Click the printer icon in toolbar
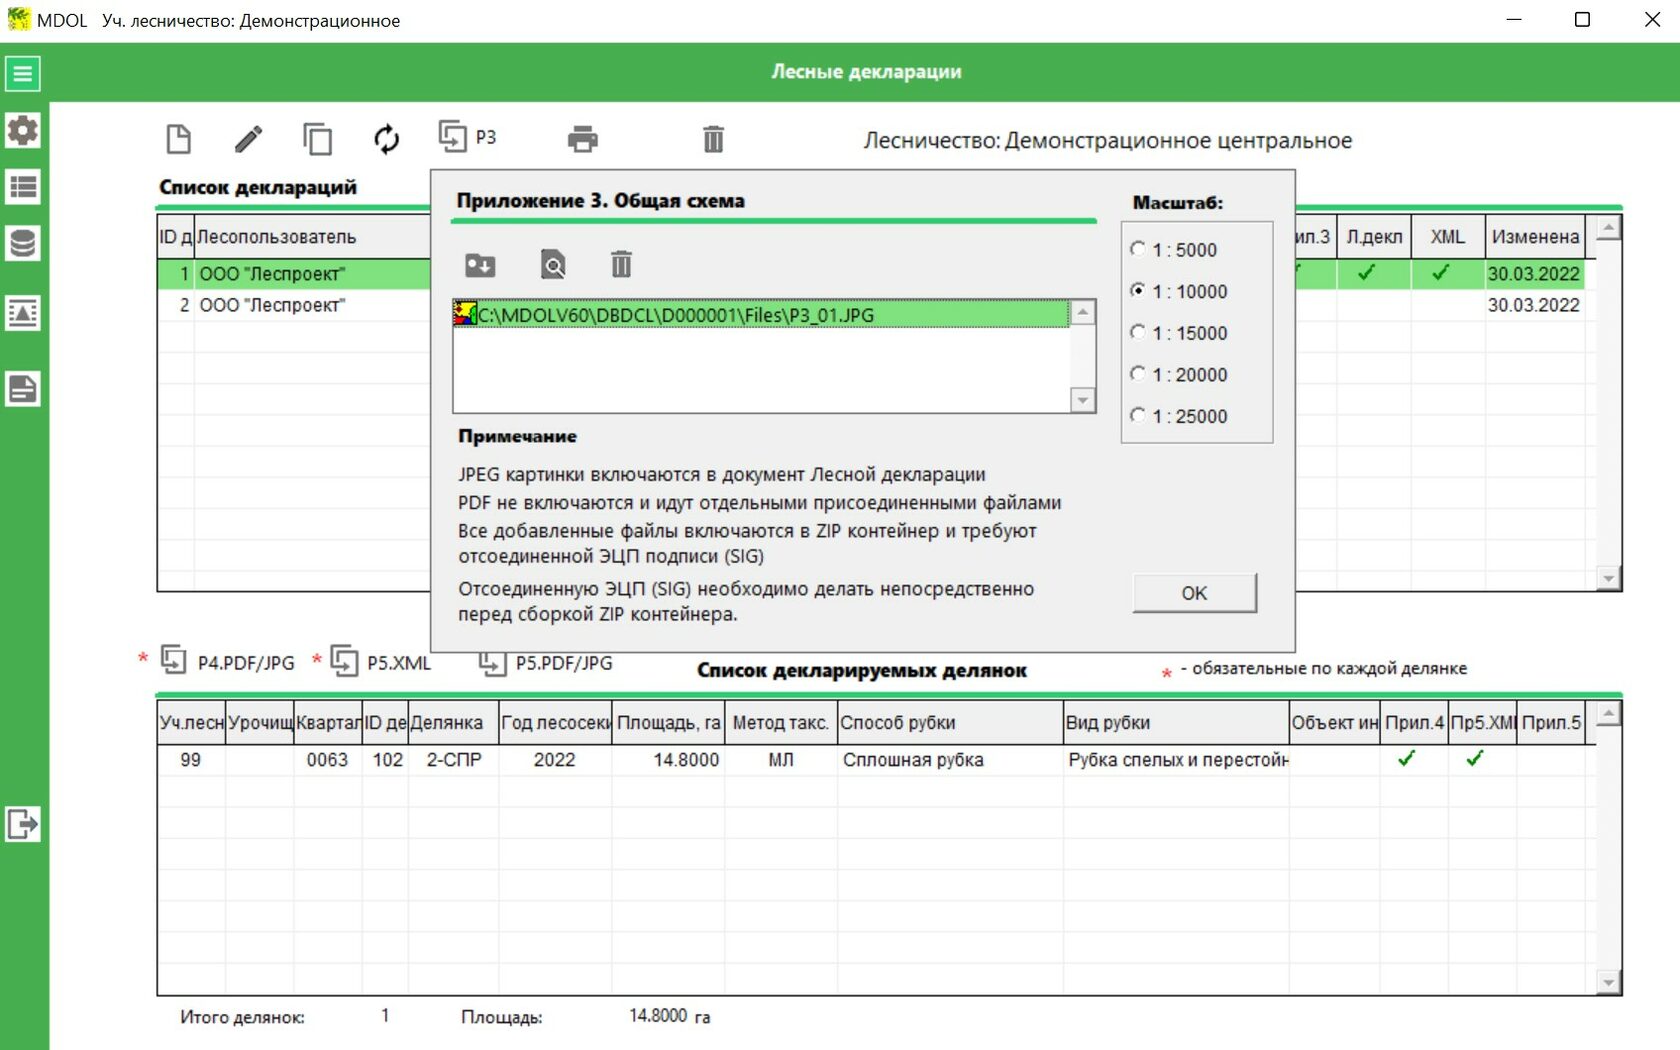This screenshot has width=1680, height=1050. pyautogui.click(x=582, y=139)
